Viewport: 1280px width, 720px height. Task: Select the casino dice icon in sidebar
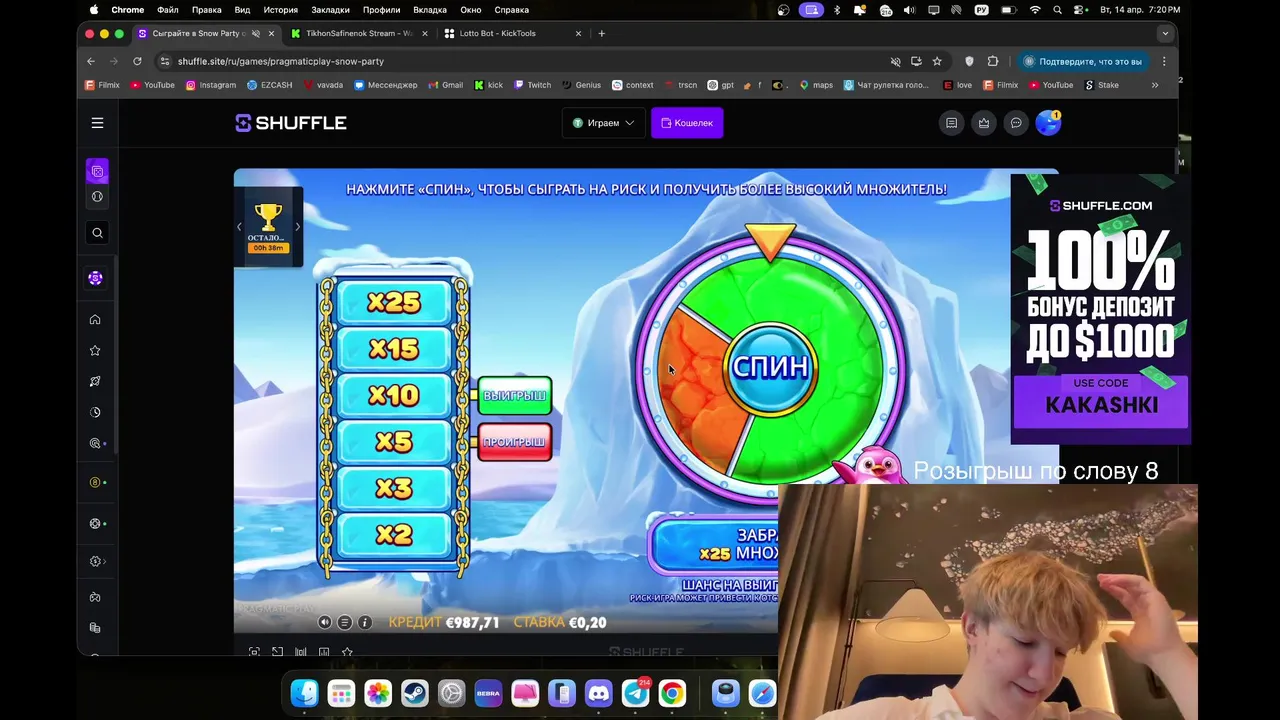tap(97, 171)
